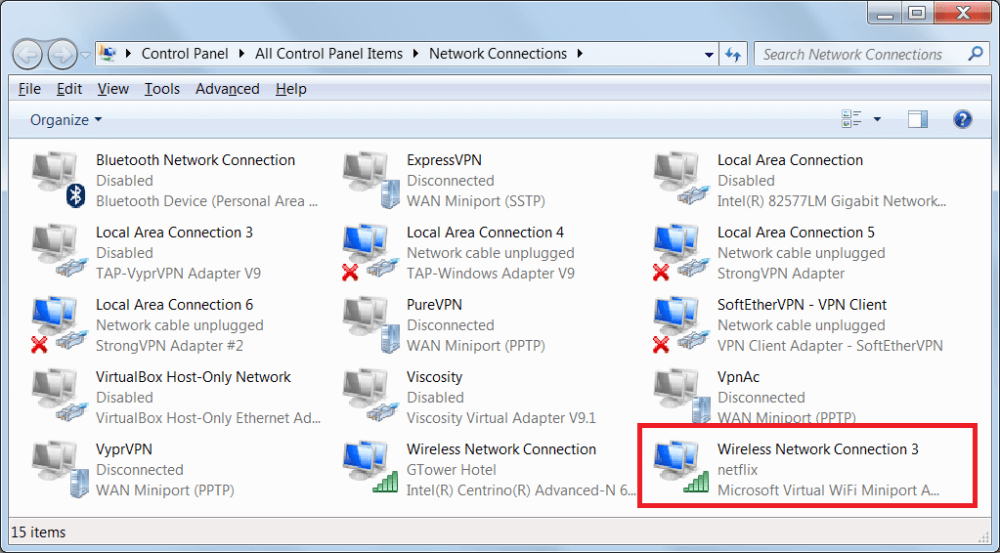Image resolution: width=1000 pixels, height=553 pixels.
Task: Go to All Control Panel Items breadcrumb
Action: (x=328, y=54)
